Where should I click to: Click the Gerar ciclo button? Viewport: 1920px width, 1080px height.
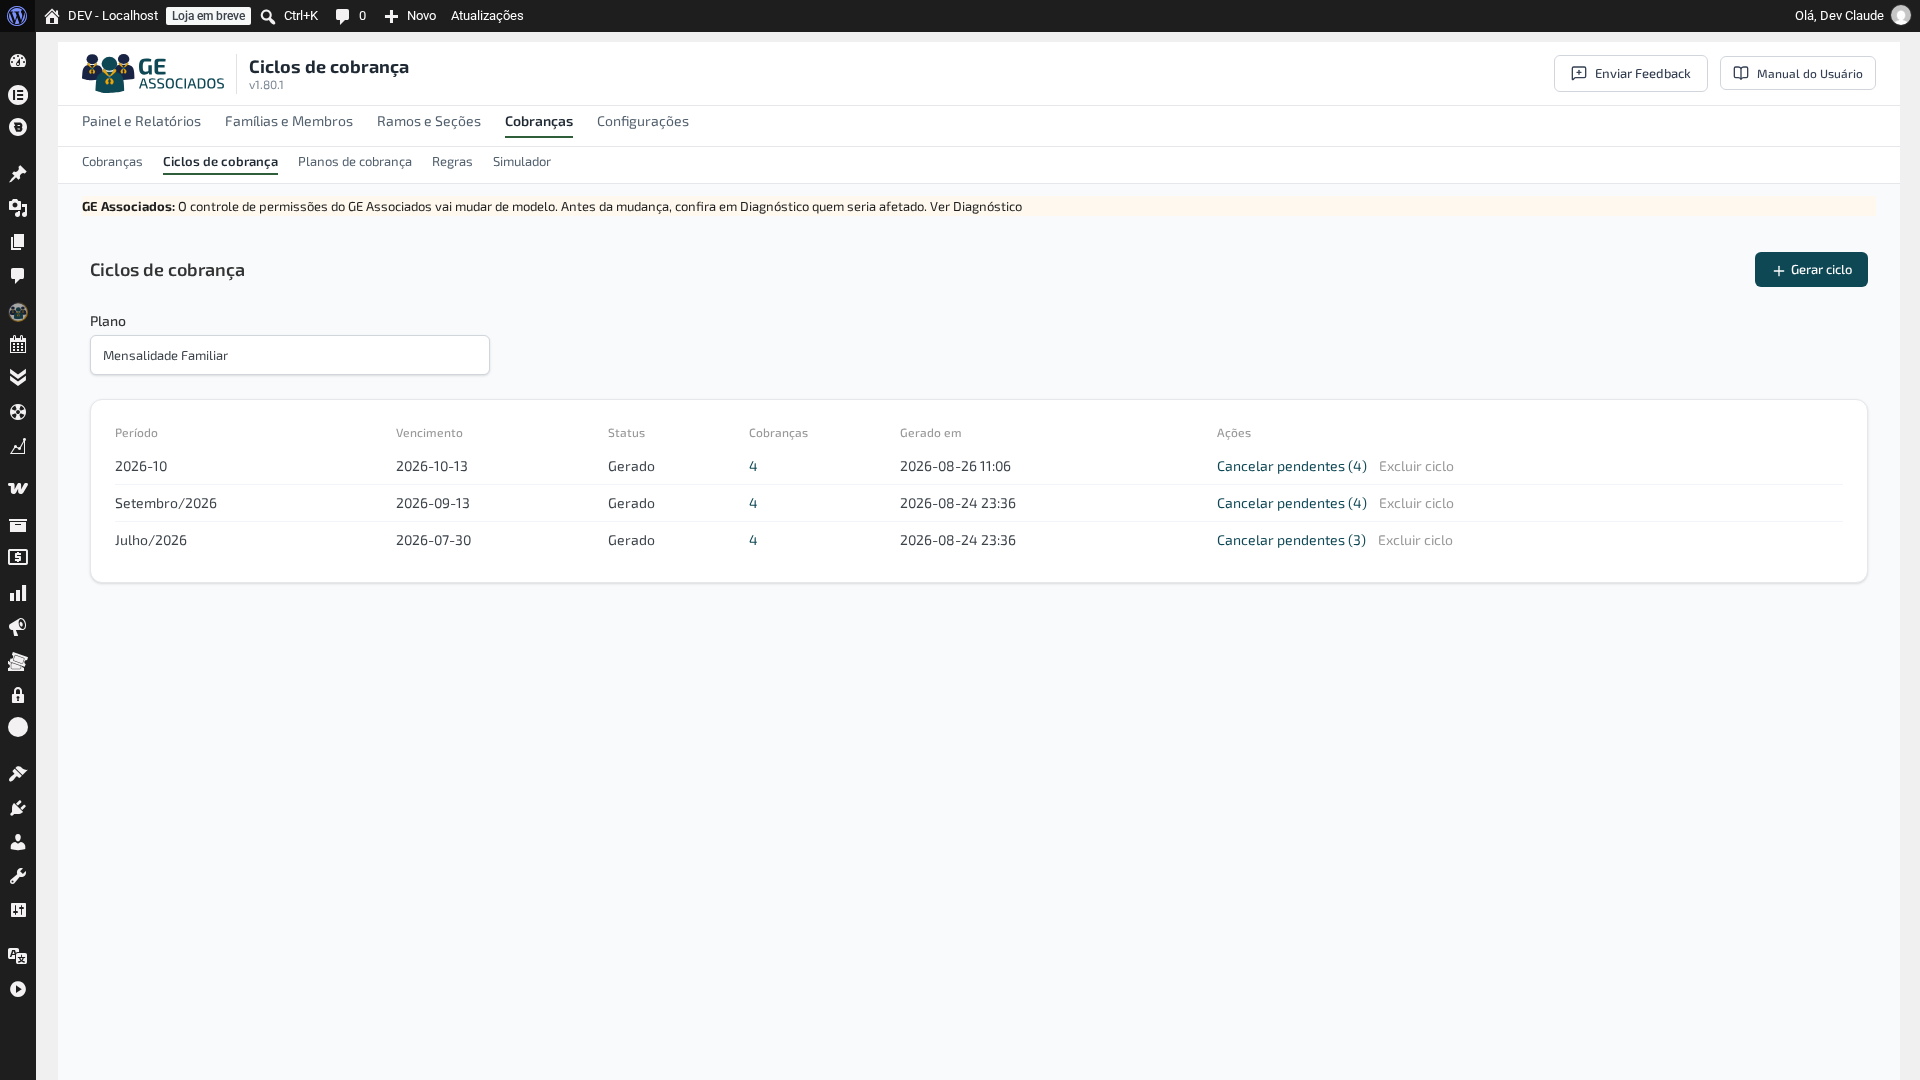pyautogui.click(x=1811, y=269)
